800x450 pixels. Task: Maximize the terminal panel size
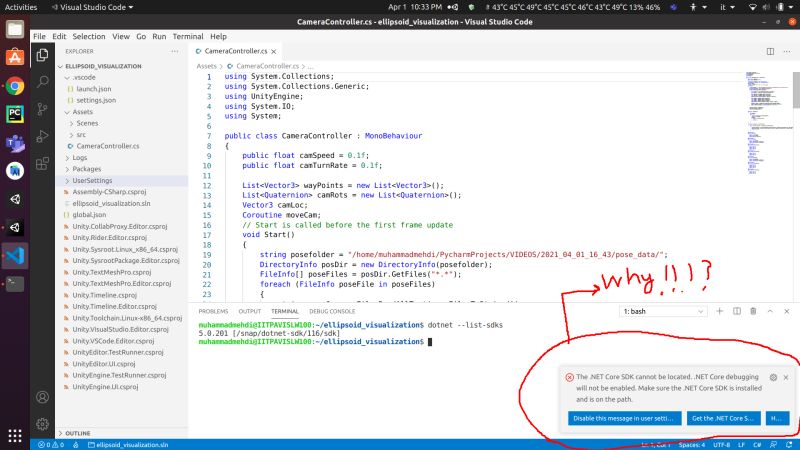click(x=770, y=311)
